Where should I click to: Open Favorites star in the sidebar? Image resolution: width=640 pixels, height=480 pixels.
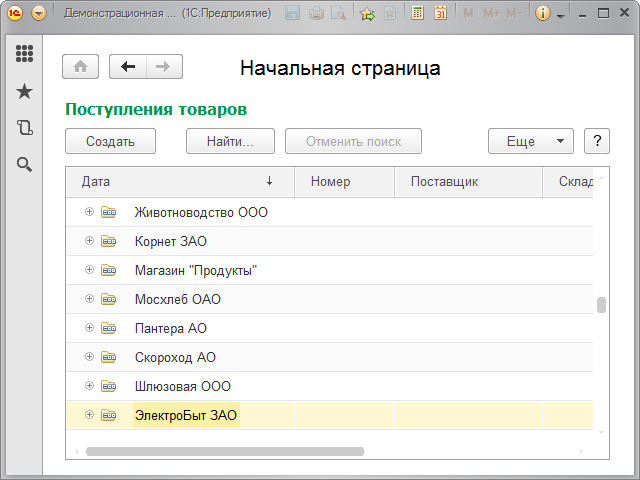(x=25, y=91)
